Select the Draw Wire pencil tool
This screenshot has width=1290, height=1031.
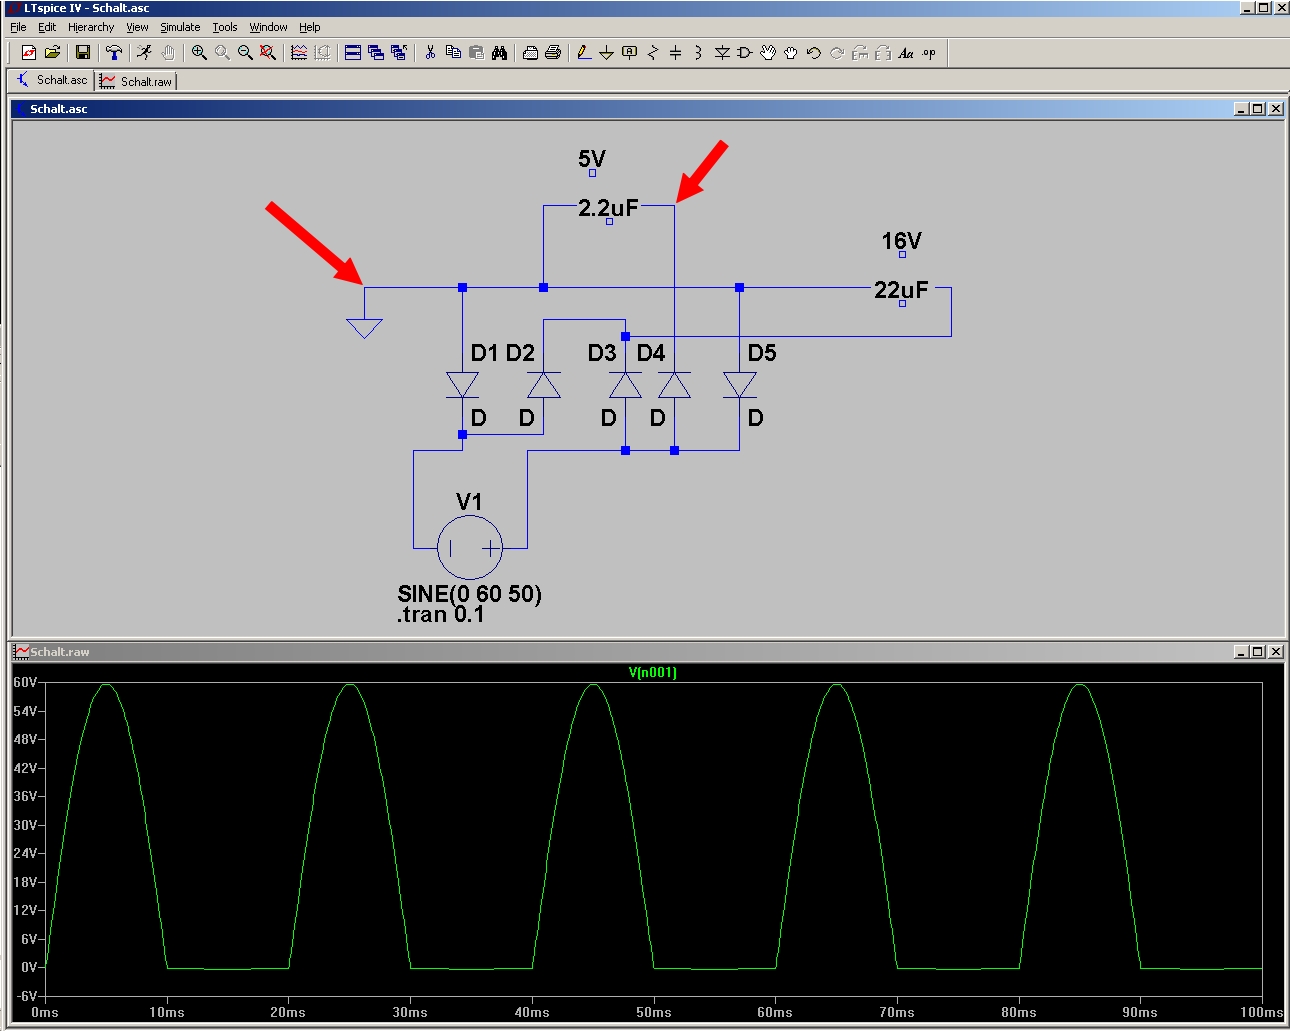pos(584,53)
